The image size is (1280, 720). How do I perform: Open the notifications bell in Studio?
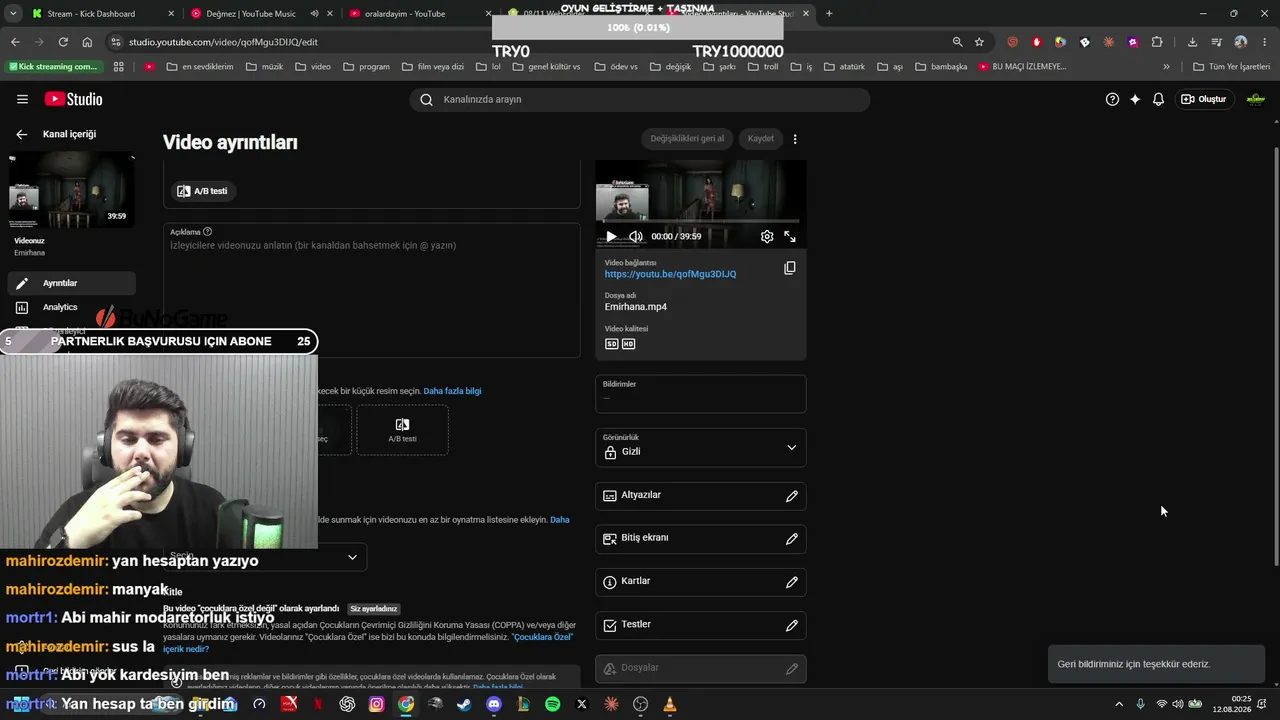[1158, 99]
